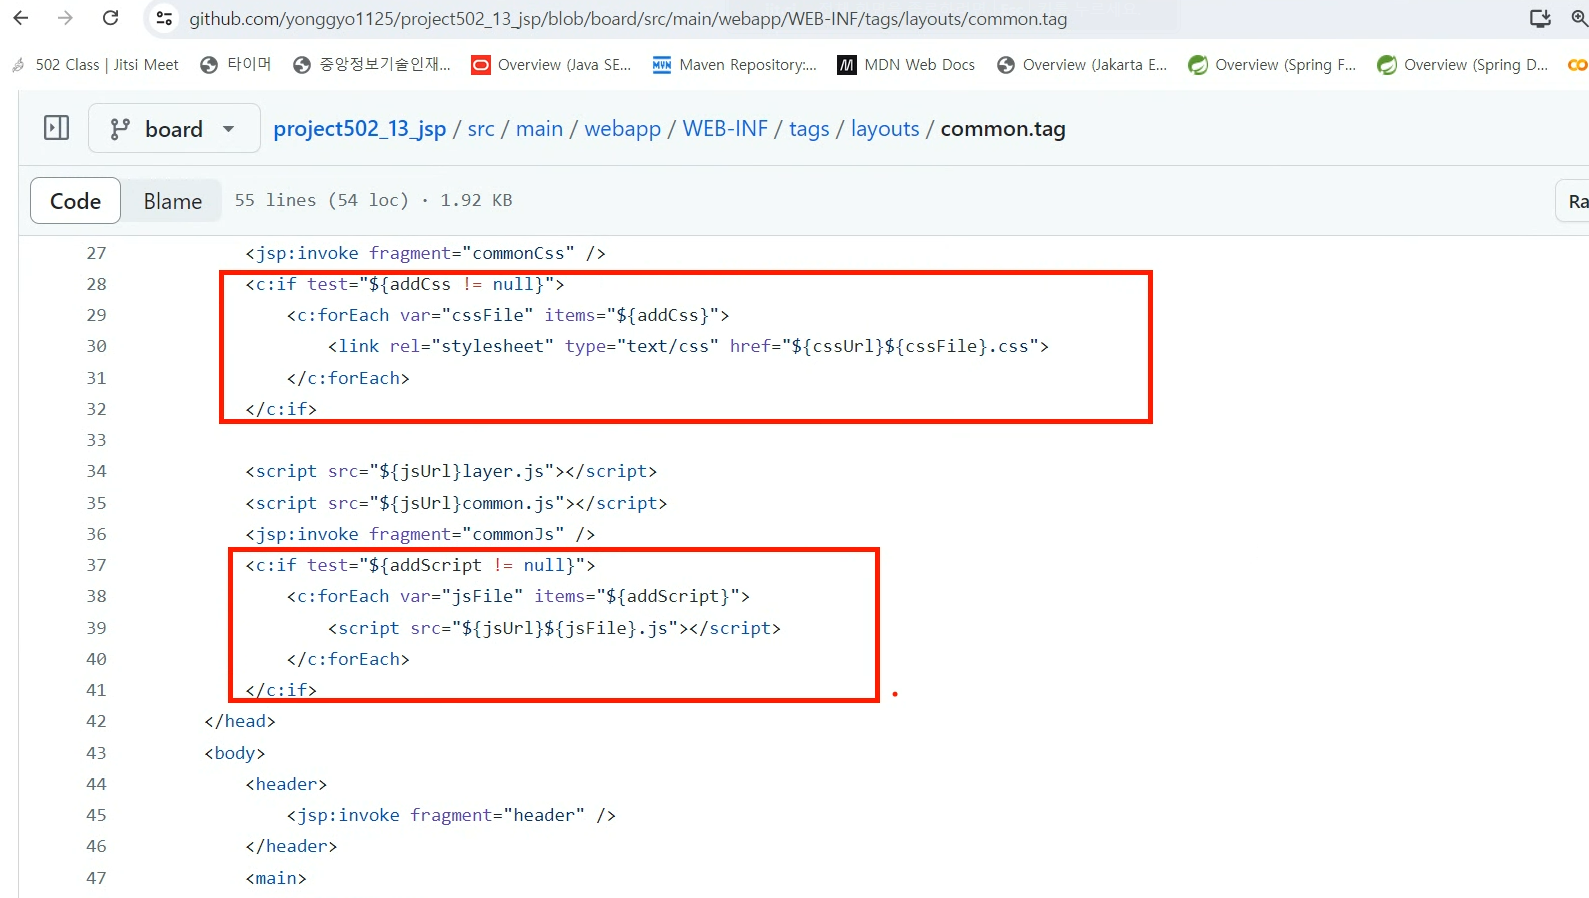Open MDN Web Docs bookmark
Viewport: 1589px width, 898px height.
click(907, 65)
